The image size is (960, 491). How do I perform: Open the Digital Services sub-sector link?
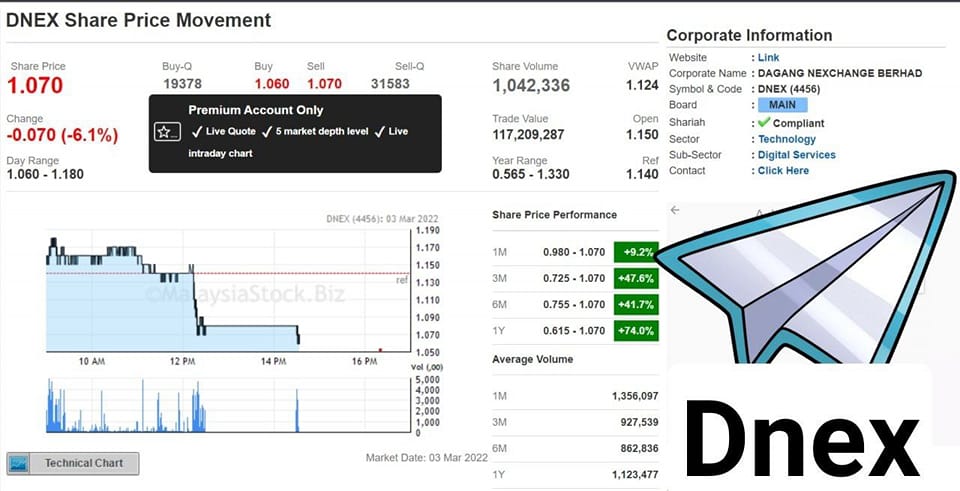click(x=797, y=155)
